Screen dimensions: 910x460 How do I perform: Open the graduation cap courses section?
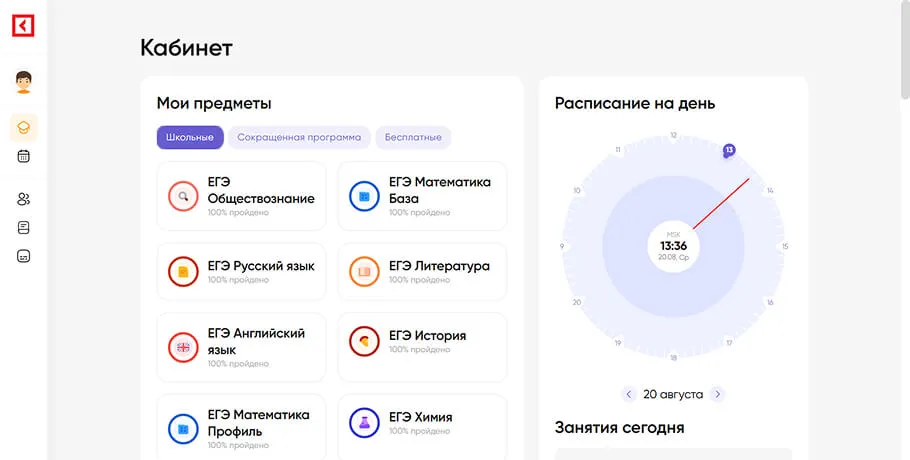point(24,127)
